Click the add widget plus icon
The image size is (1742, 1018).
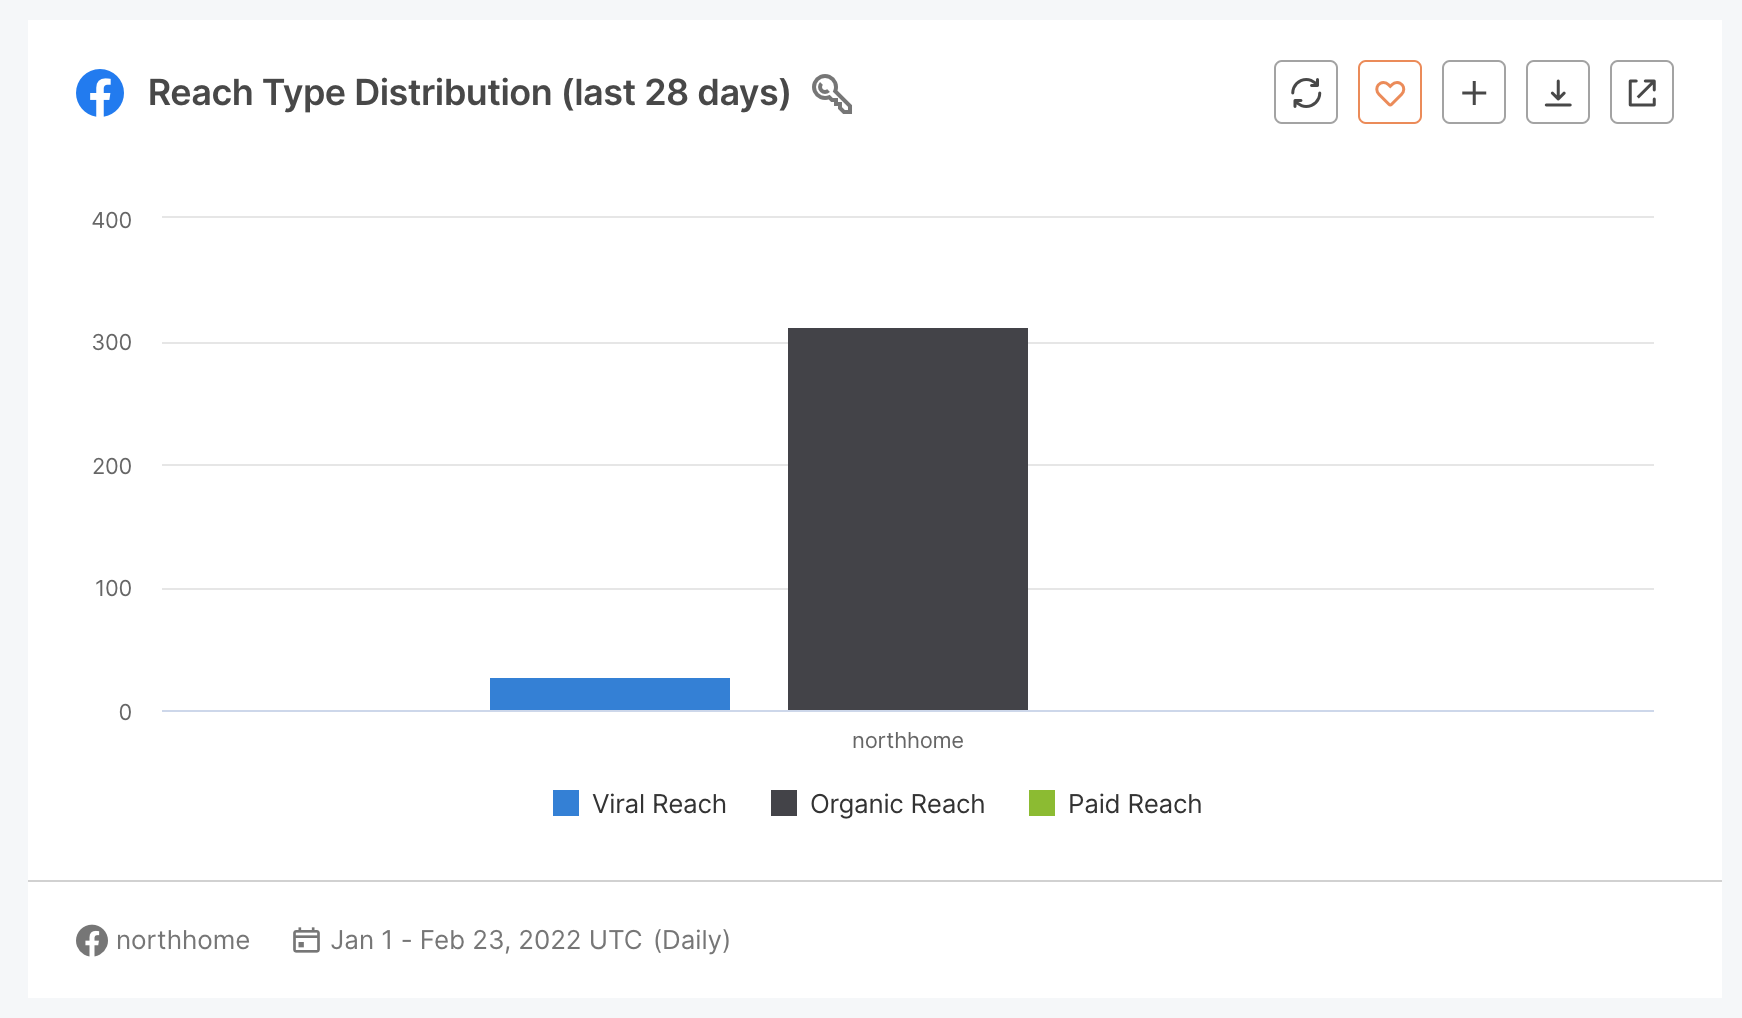pos(1473,92)
